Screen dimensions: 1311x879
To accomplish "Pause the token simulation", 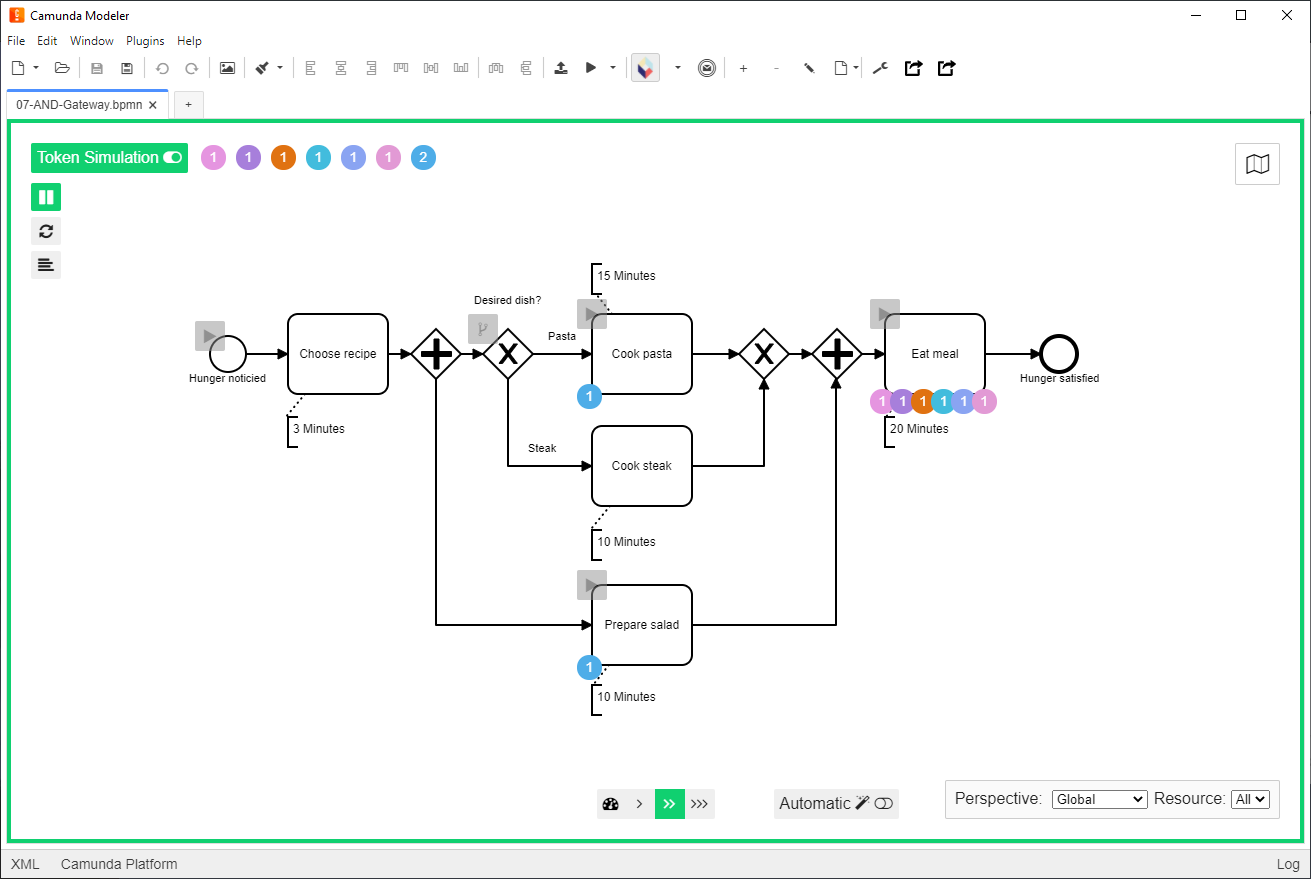I will point(46,197).
